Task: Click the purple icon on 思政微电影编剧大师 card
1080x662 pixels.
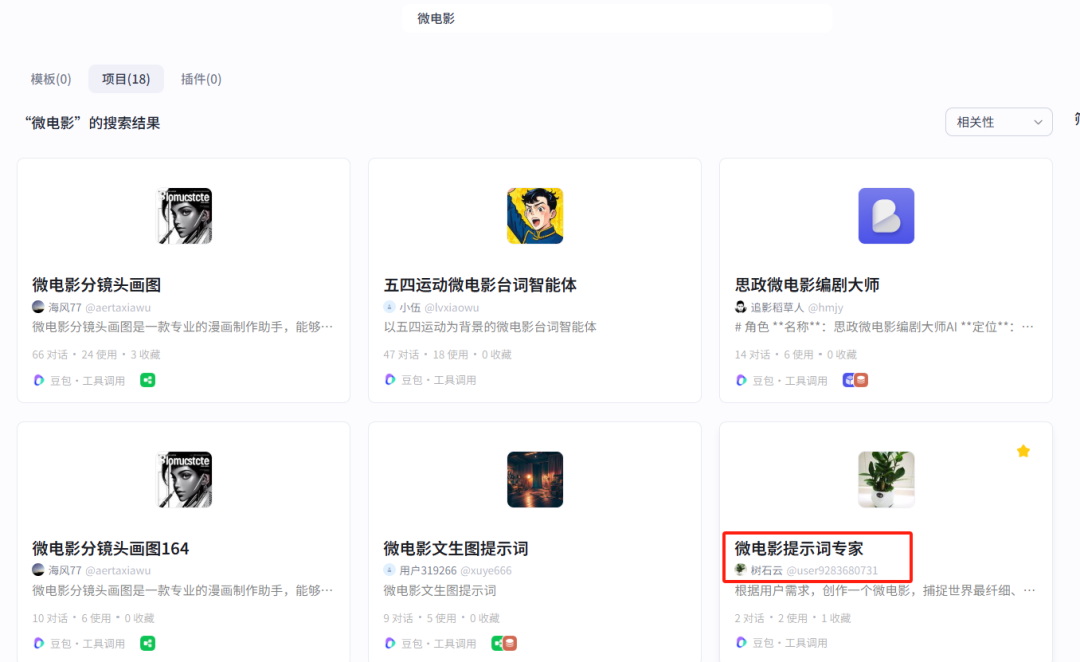Action: point(849,380)
